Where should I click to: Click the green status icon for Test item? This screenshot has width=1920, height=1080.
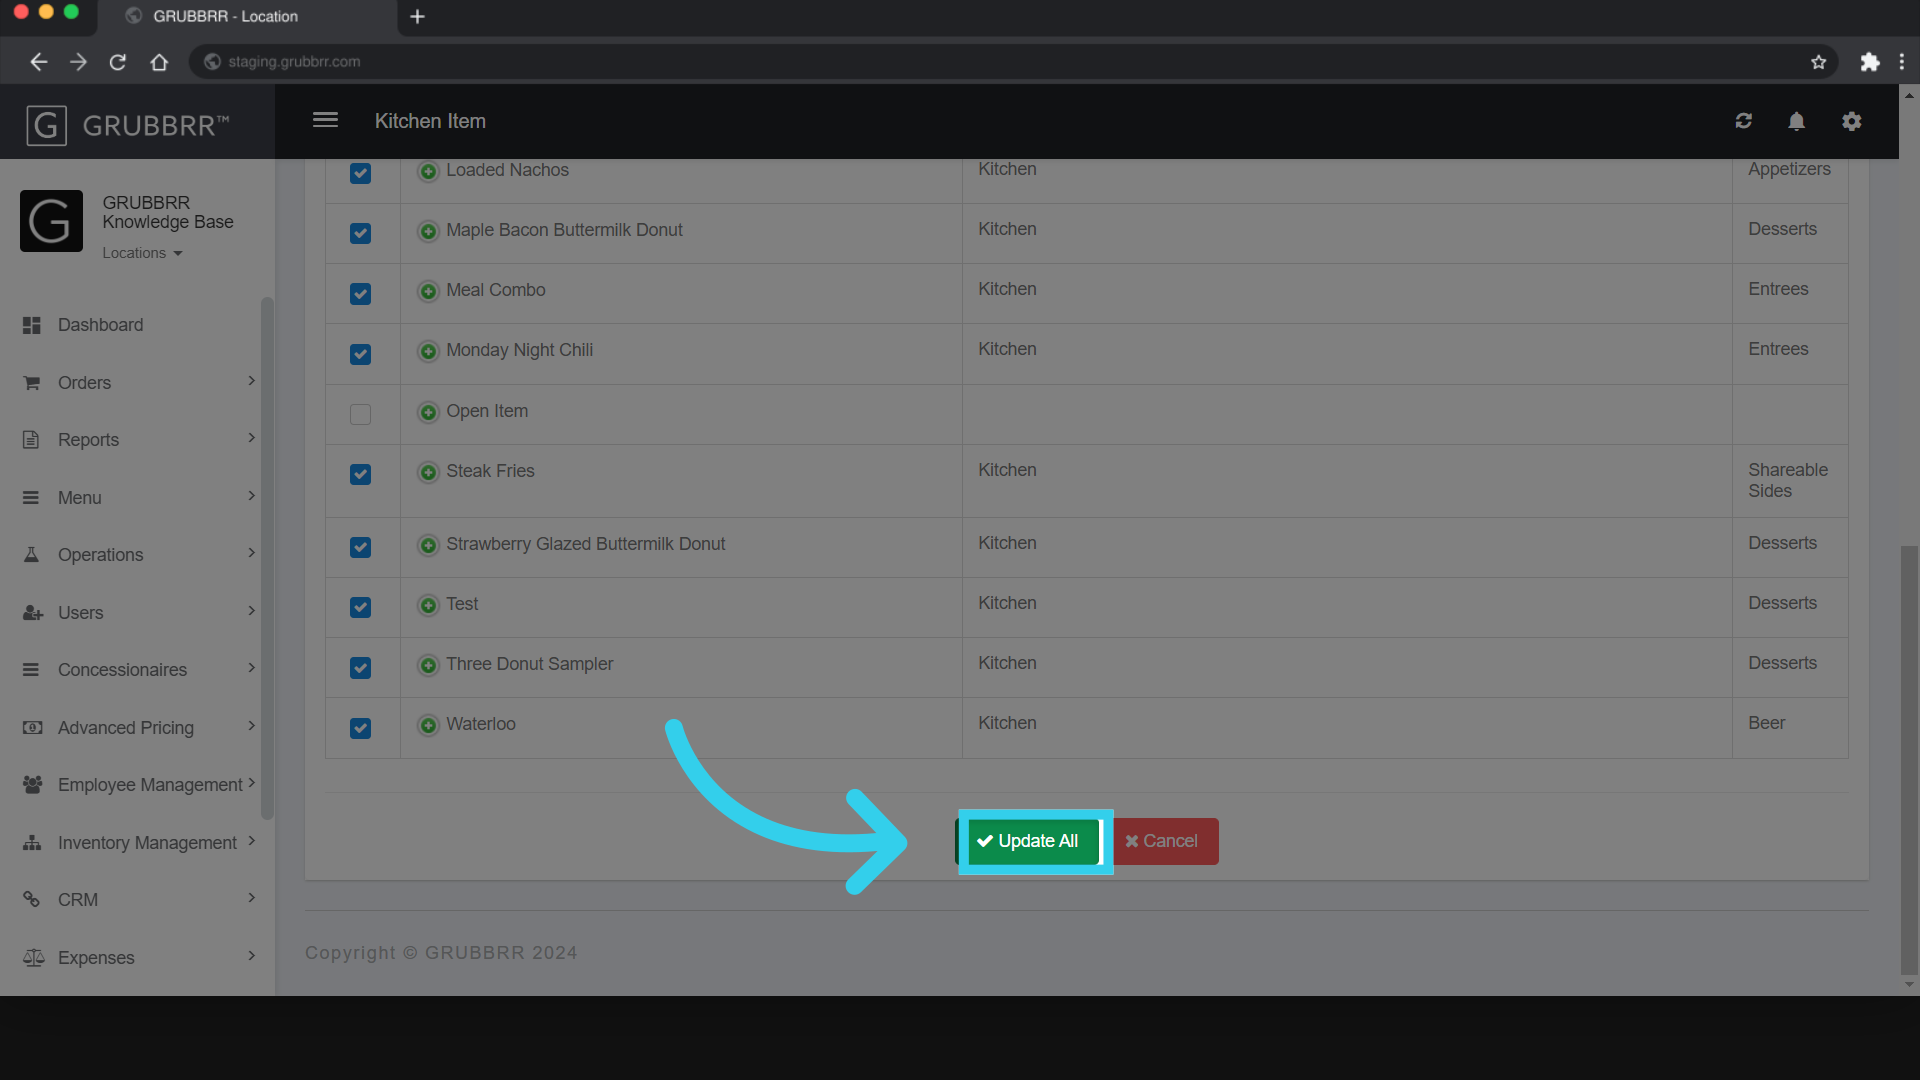click(430, 604)
